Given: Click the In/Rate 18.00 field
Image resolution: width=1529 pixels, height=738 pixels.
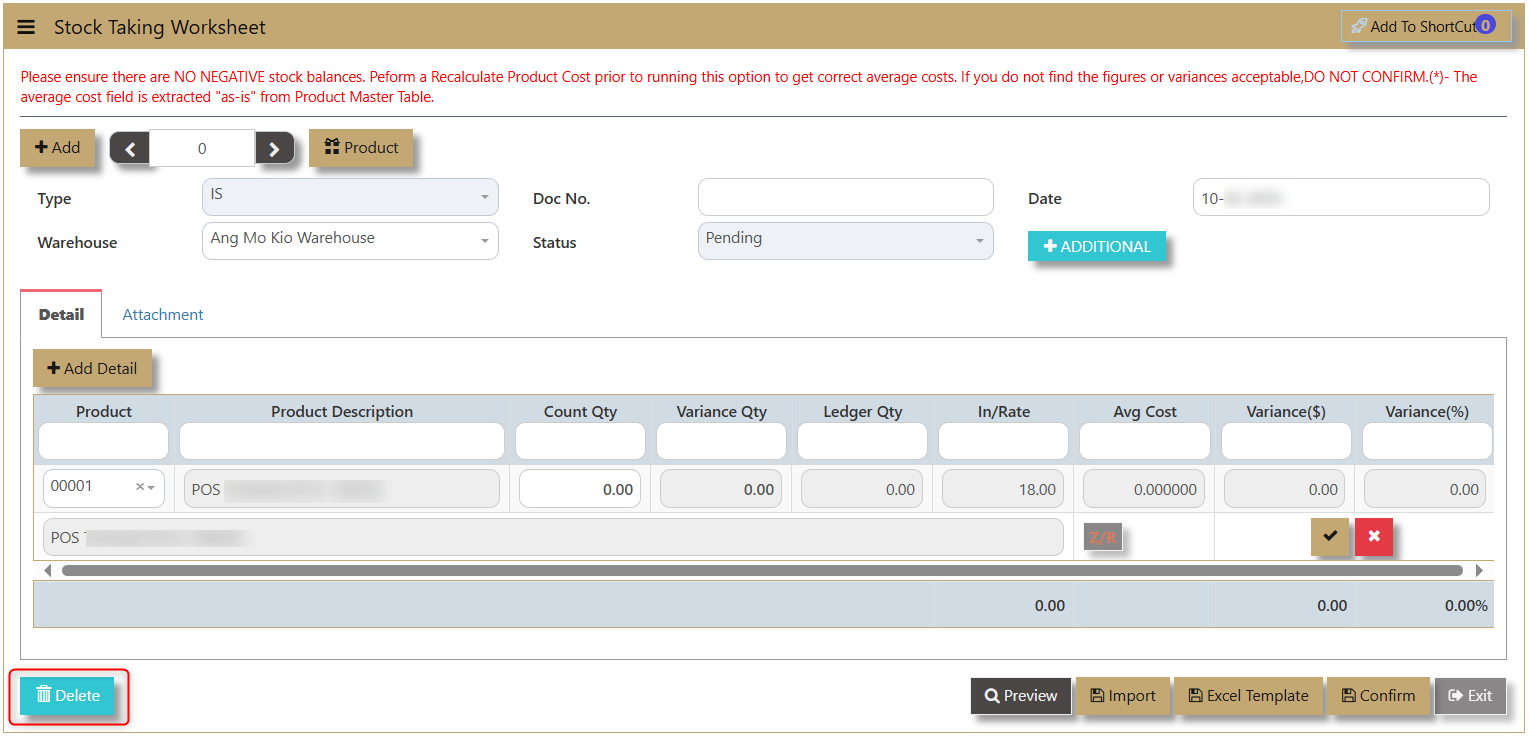Looking at the screenshot, I should click(1003, 489).
